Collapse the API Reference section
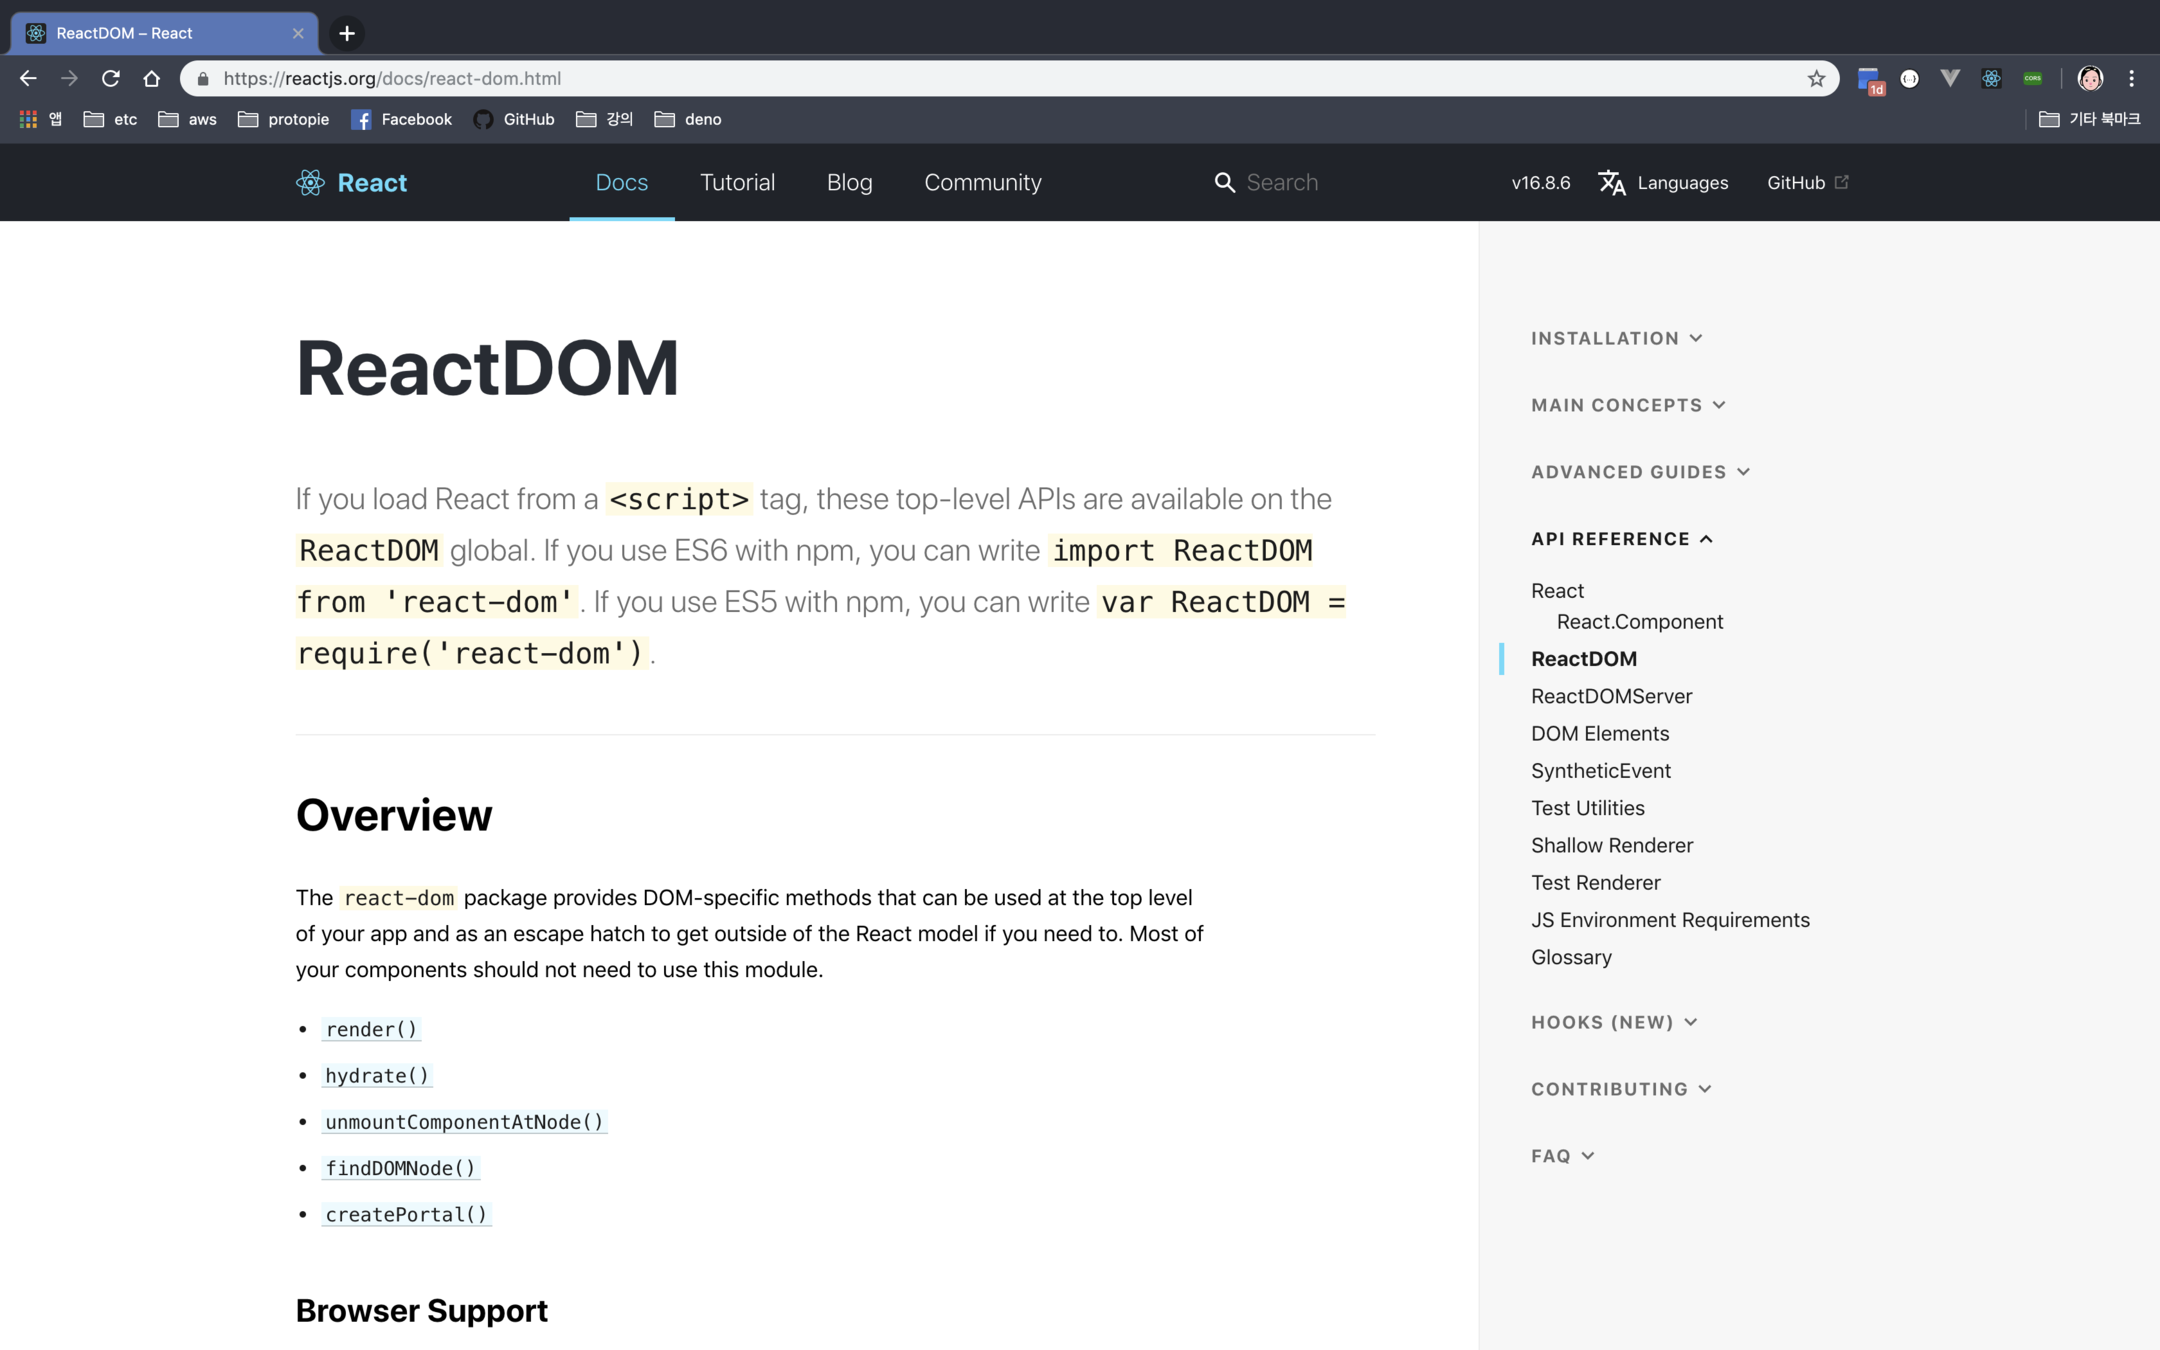 pyautogui.click(x=1621, y=539)
